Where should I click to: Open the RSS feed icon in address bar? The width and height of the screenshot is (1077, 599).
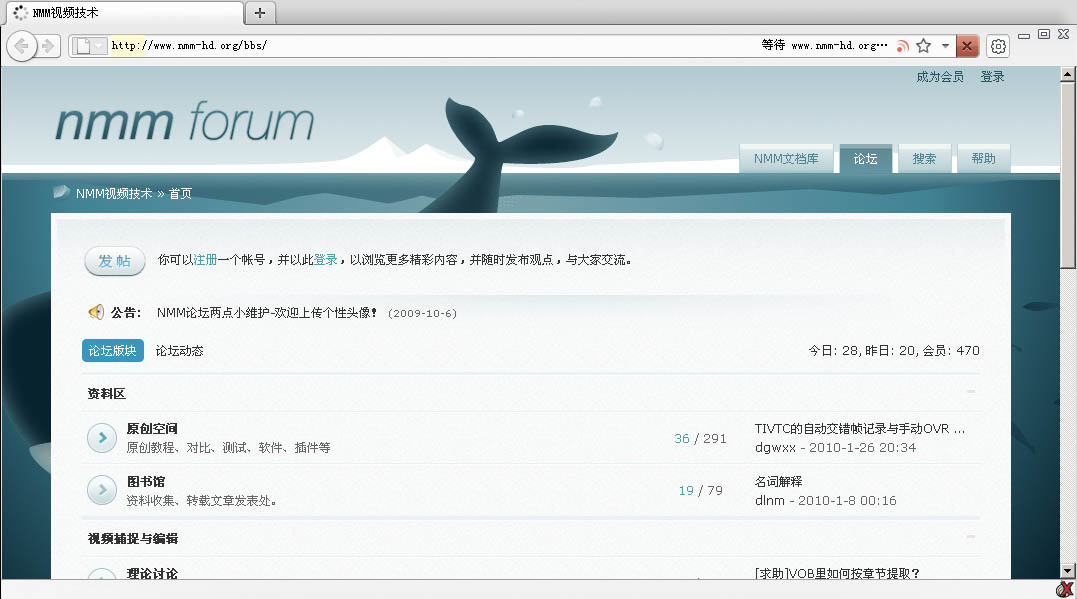[x=903, y=46]
